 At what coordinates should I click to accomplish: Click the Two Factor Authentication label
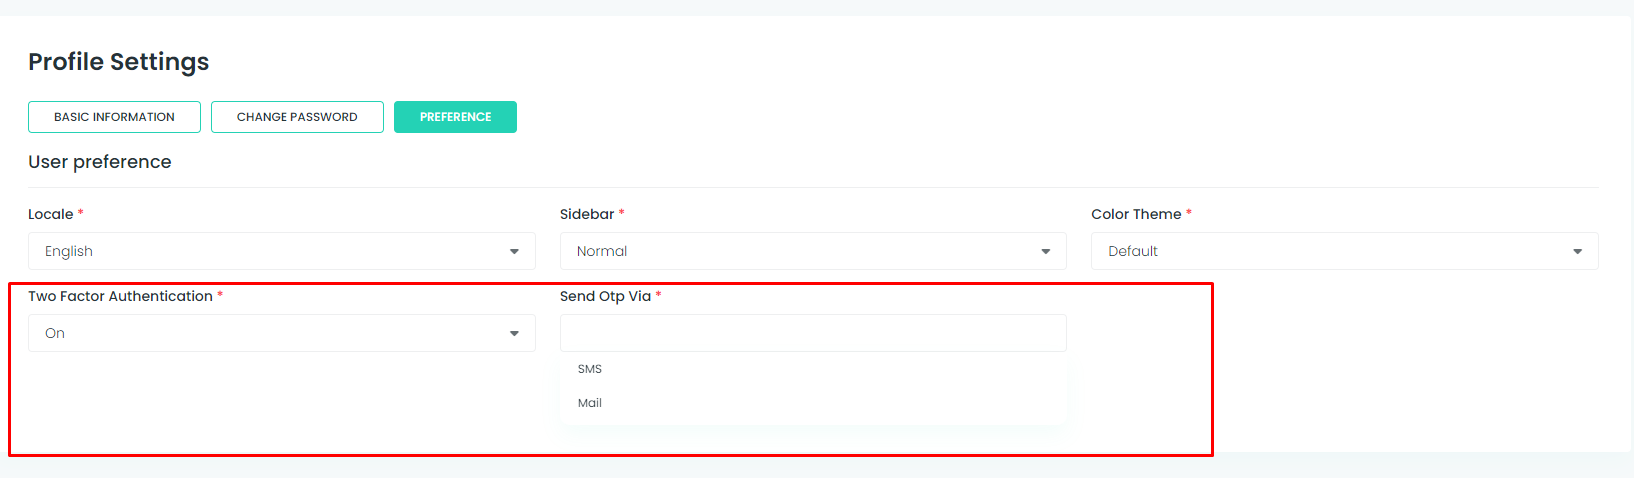tap(120, 296)
